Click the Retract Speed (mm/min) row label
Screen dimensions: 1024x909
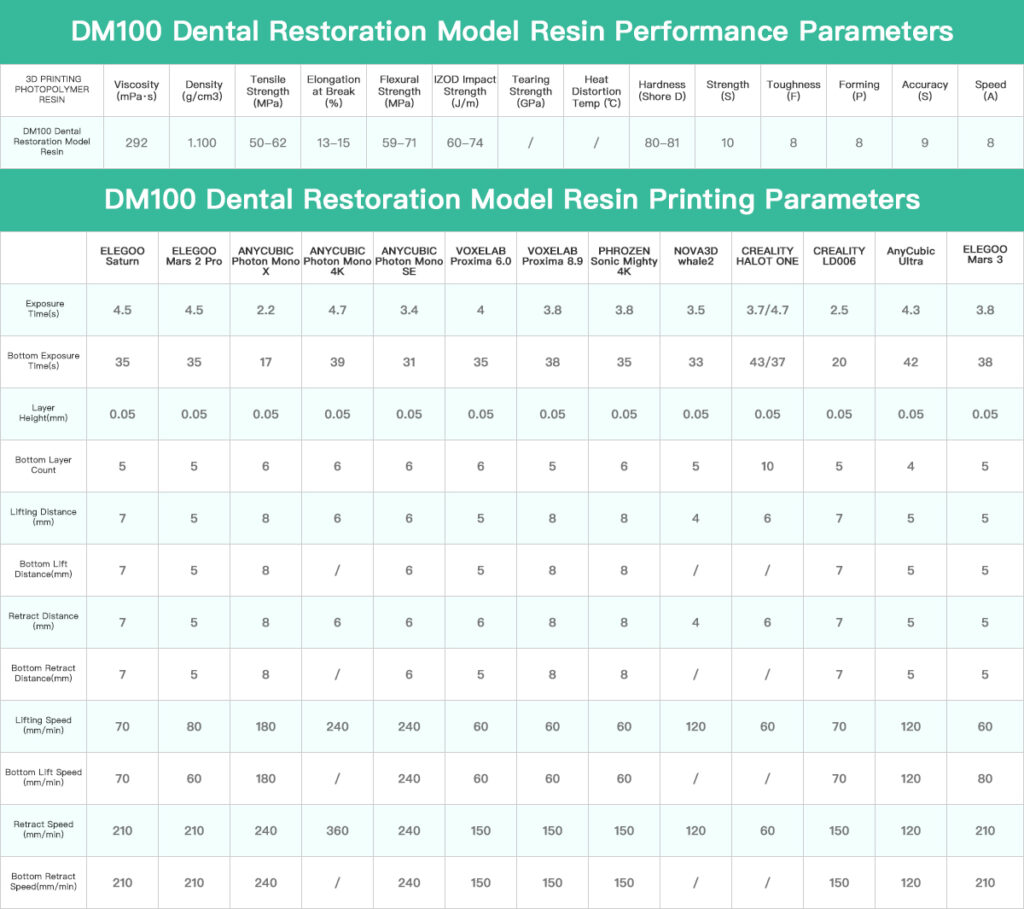[x=44, y=829]
